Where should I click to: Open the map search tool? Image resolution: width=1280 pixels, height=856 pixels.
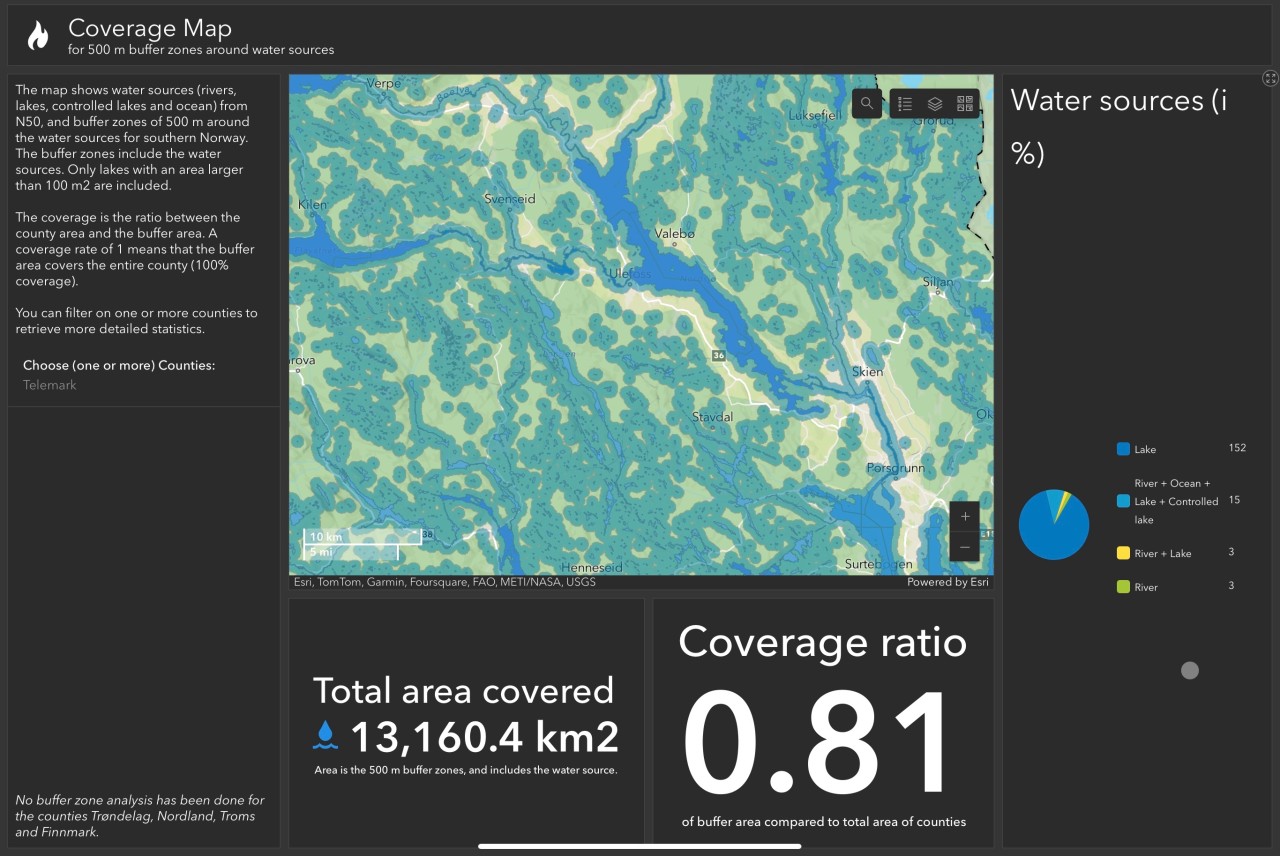coord(867,104)
